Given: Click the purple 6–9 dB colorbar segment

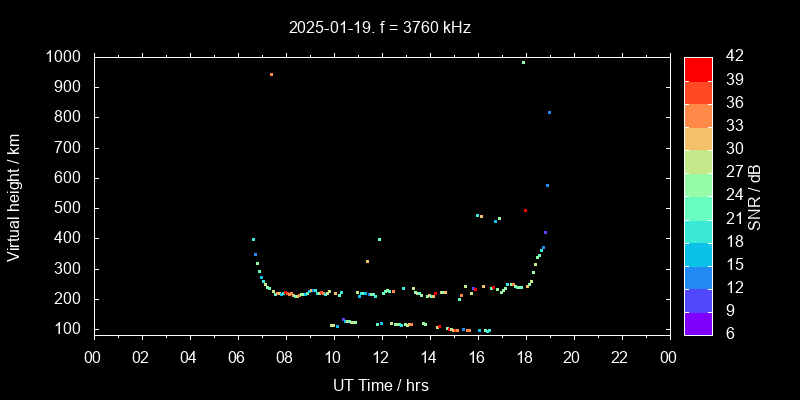Looking at the screenshot, I should coord(697,323).
